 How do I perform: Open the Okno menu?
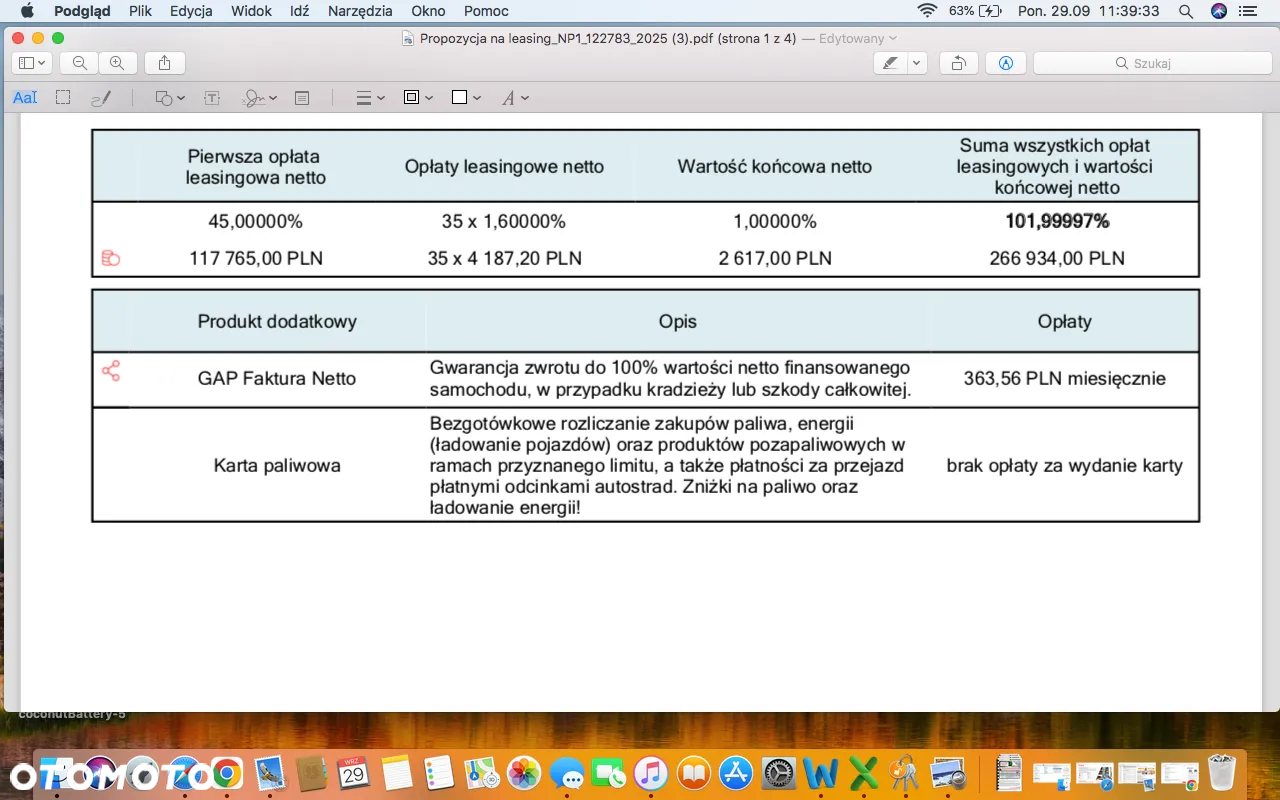[428, 11]
